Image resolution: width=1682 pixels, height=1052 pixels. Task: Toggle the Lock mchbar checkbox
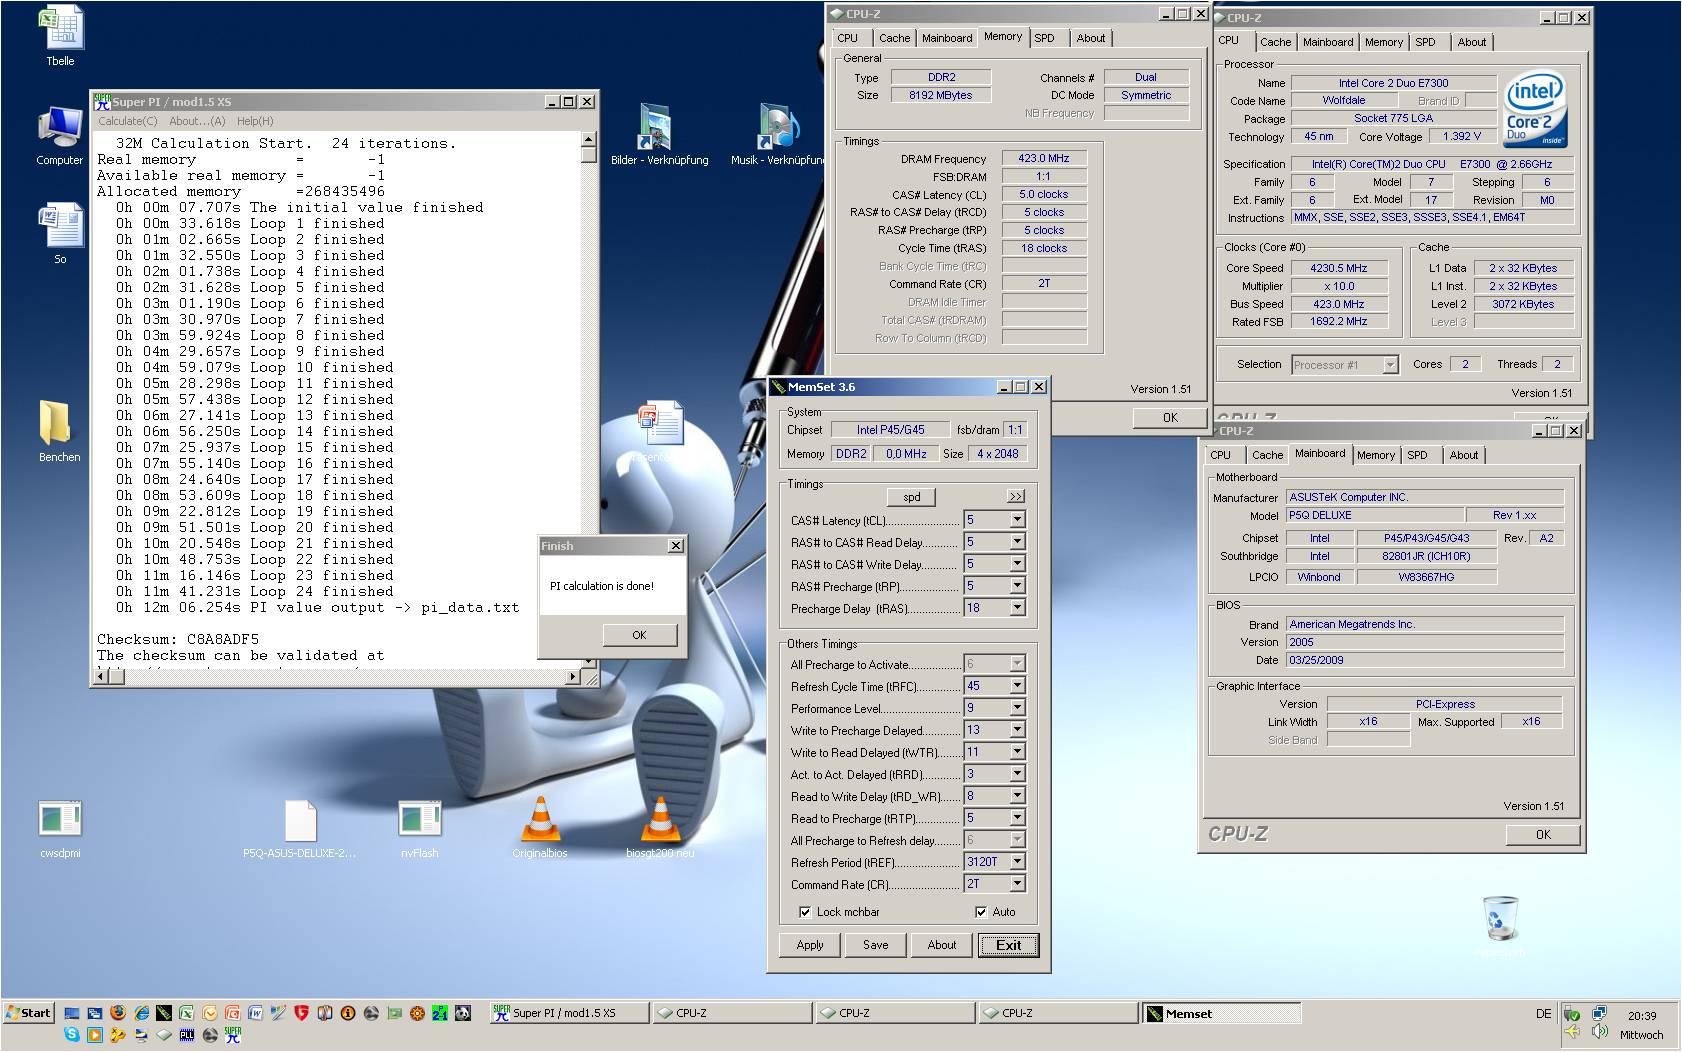[x=805, y=912]
